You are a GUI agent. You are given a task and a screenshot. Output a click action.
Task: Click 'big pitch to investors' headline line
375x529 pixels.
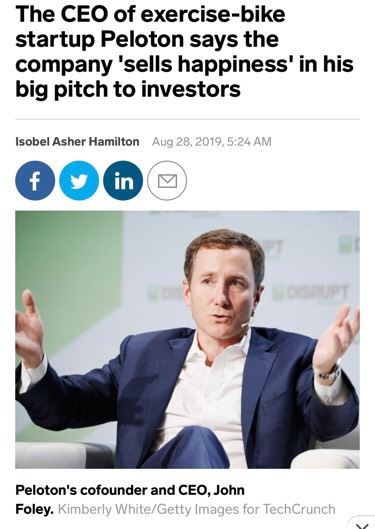[x=128, y=89]
